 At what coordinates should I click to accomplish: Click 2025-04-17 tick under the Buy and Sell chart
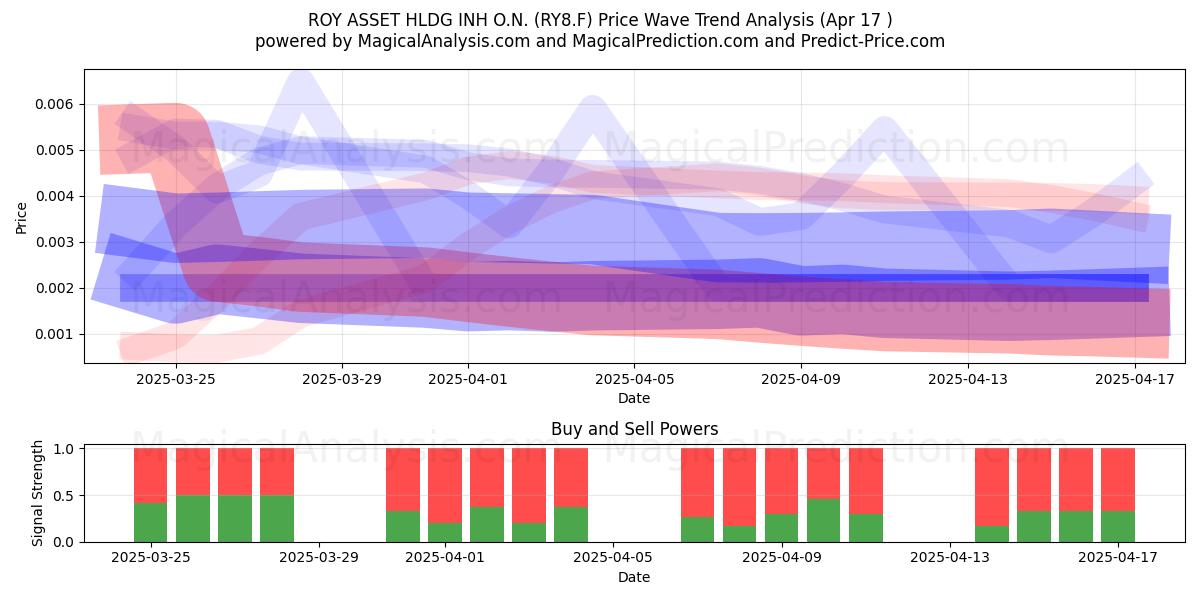(1118, 558)
